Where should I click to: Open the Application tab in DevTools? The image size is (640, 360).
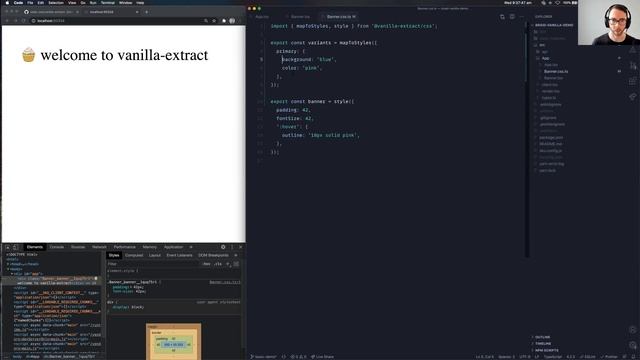coord(173,247)
